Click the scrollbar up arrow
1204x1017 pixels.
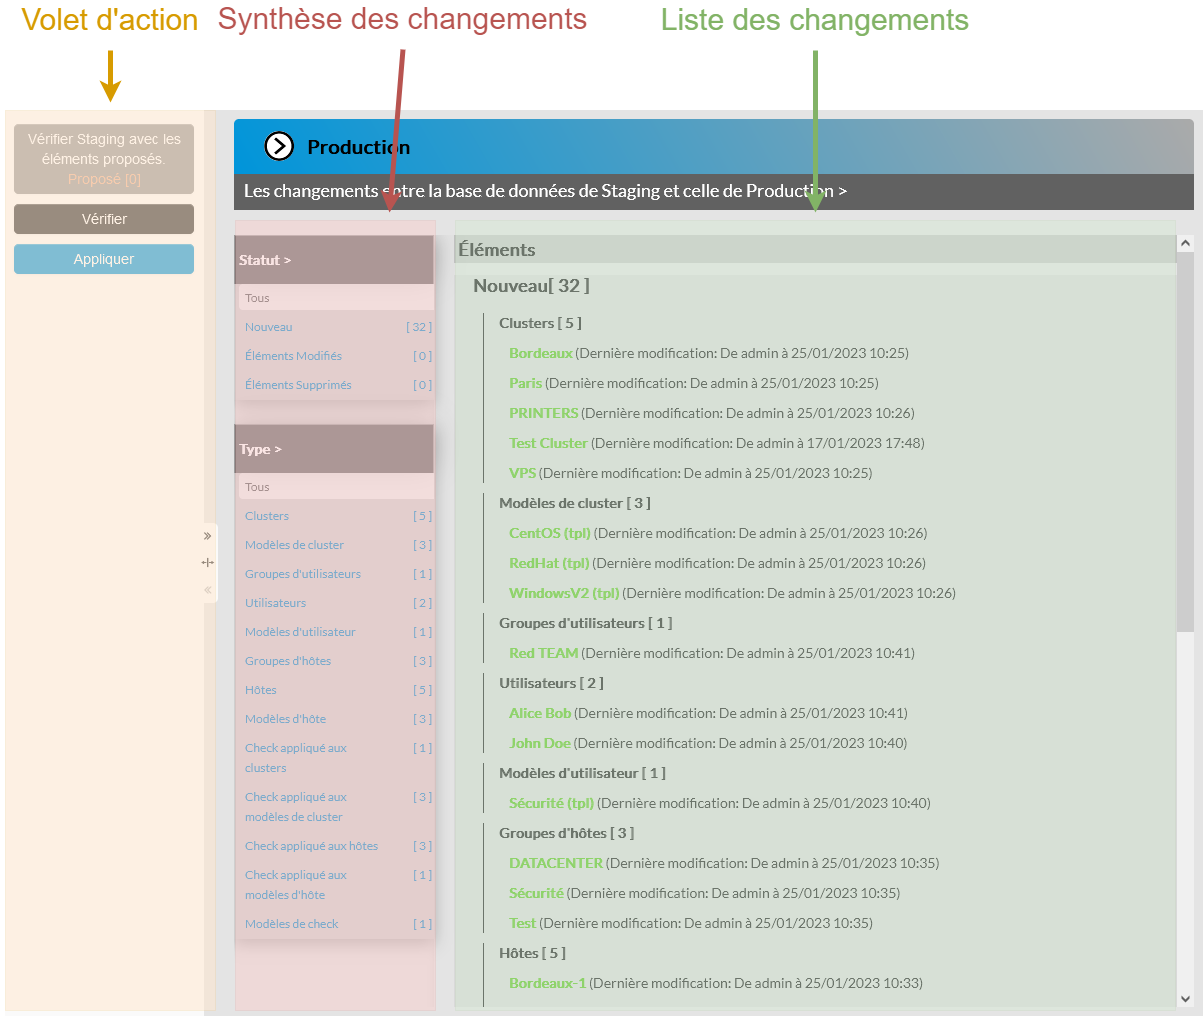1185,243
